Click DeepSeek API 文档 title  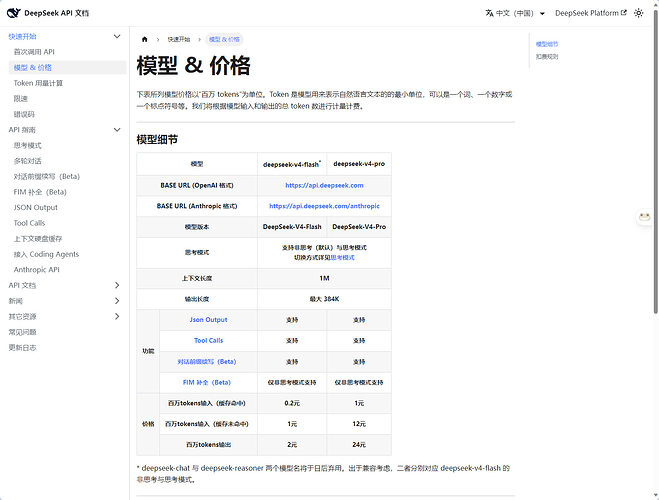tap(56, 13)
